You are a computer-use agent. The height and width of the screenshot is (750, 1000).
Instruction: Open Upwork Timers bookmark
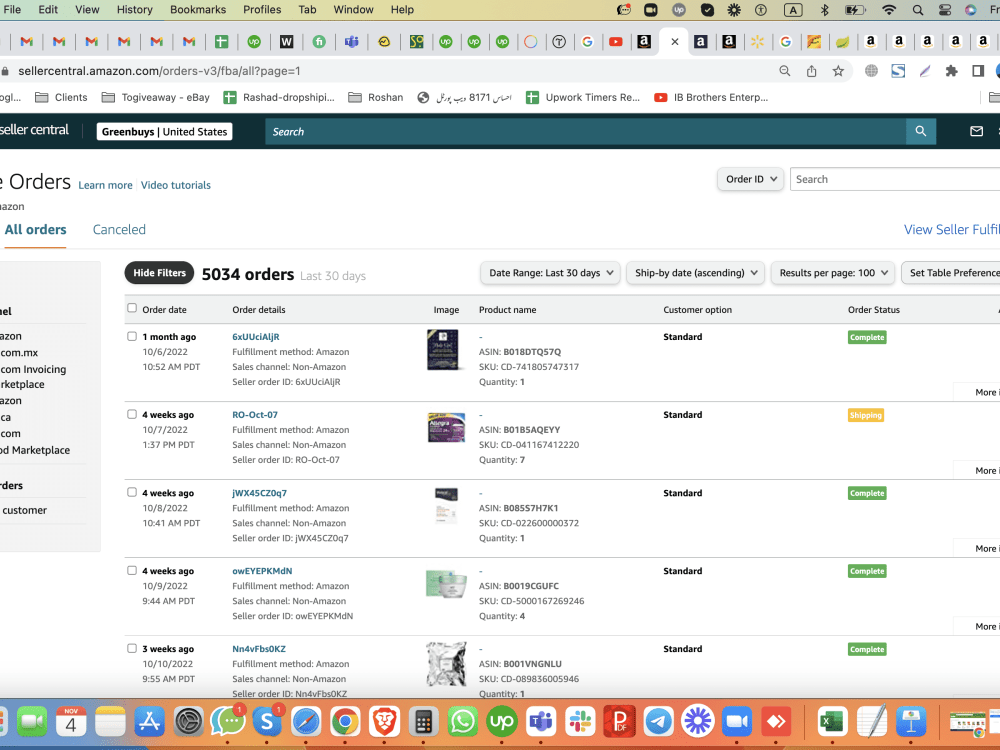coord(583,98)
